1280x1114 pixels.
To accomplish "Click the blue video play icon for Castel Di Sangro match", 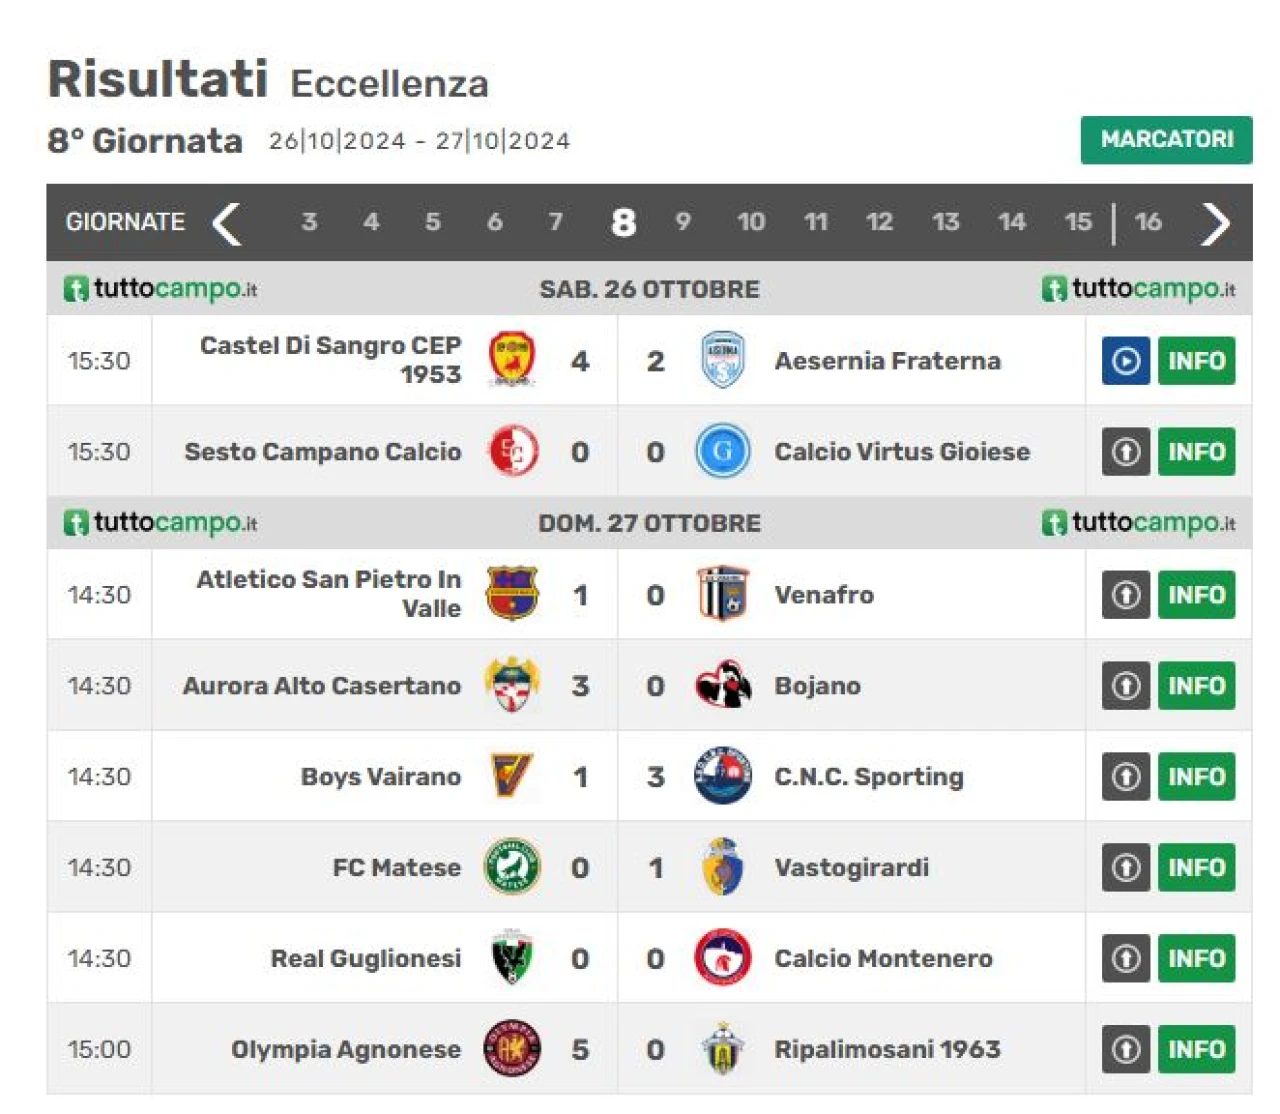I will pyautogui.click(x=1126, y=361).
